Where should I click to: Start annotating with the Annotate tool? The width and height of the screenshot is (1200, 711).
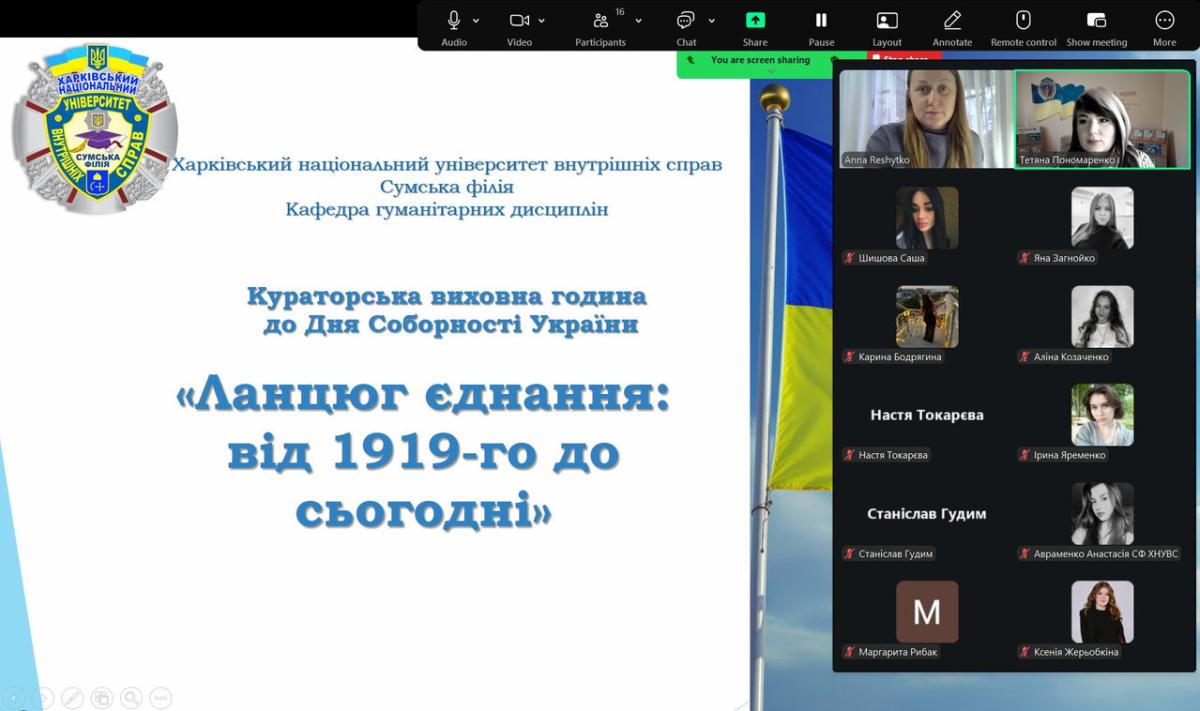(x=952, y=21)
